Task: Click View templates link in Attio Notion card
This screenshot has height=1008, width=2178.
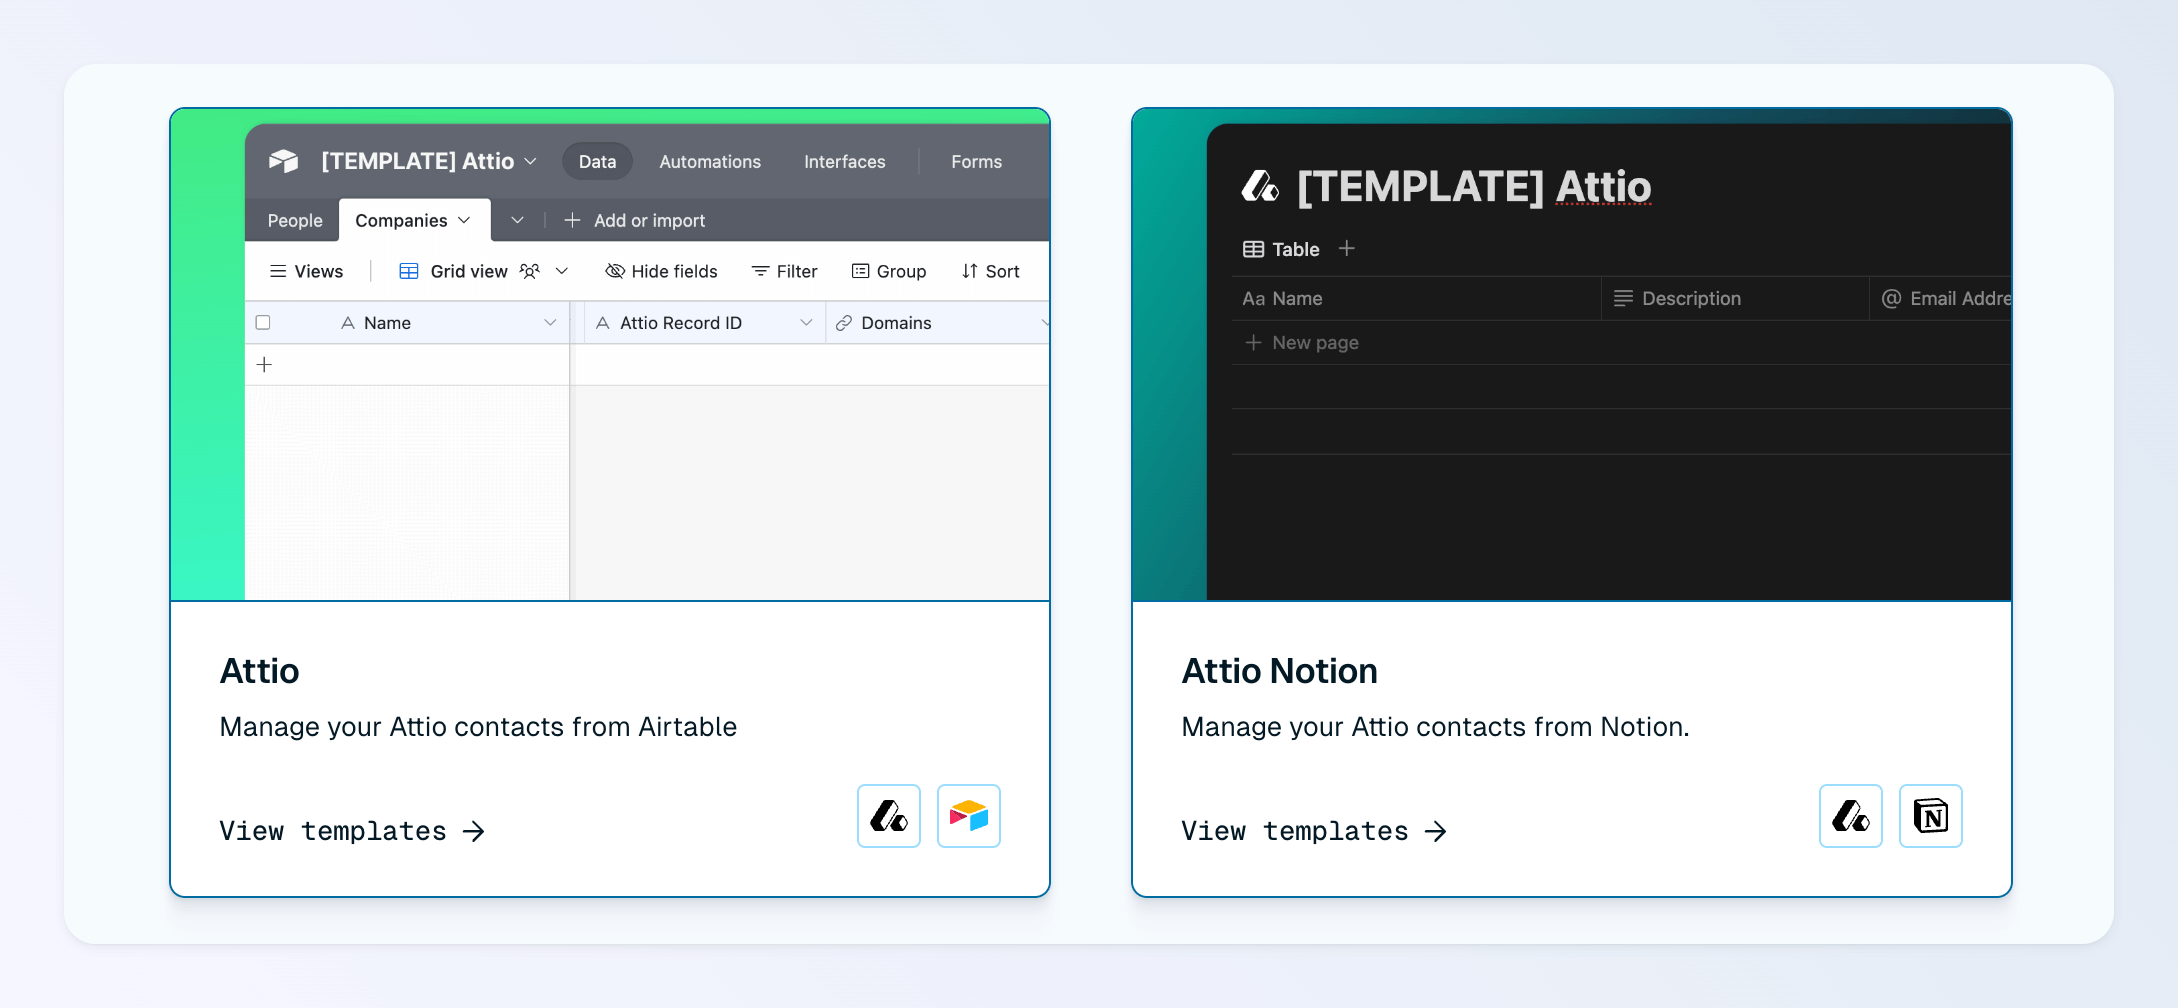Action: click(x=1314, y=831)
